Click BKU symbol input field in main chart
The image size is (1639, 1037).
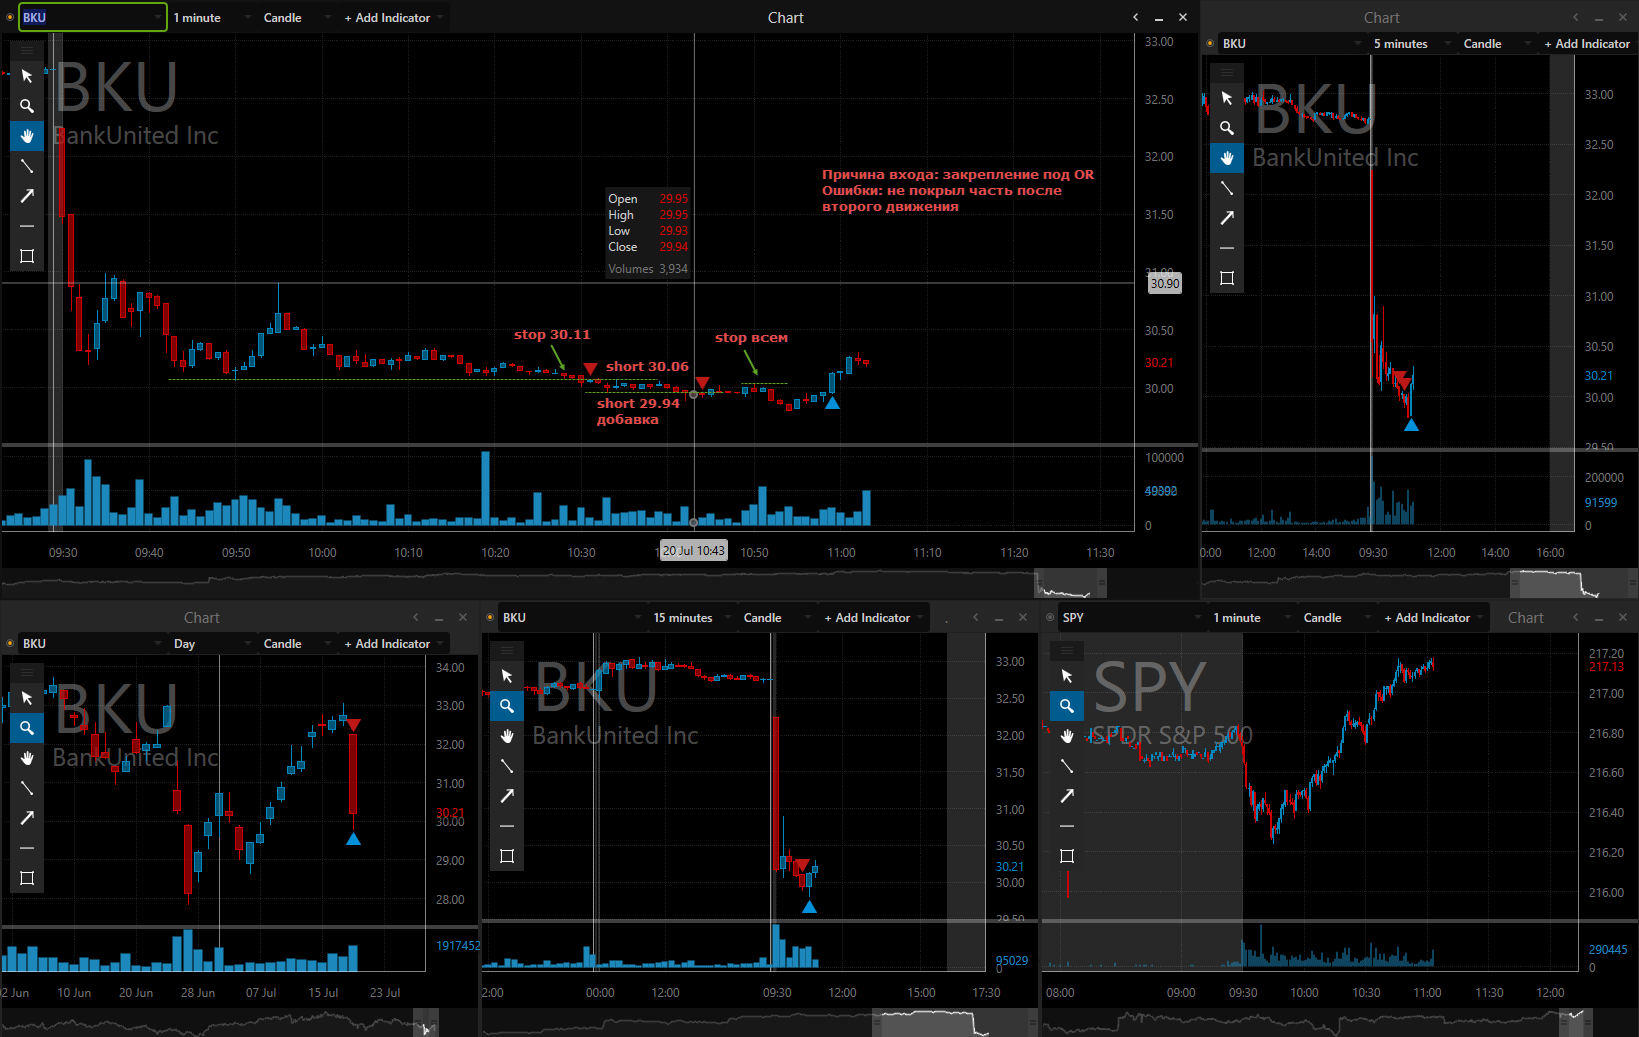click(92, 18)
